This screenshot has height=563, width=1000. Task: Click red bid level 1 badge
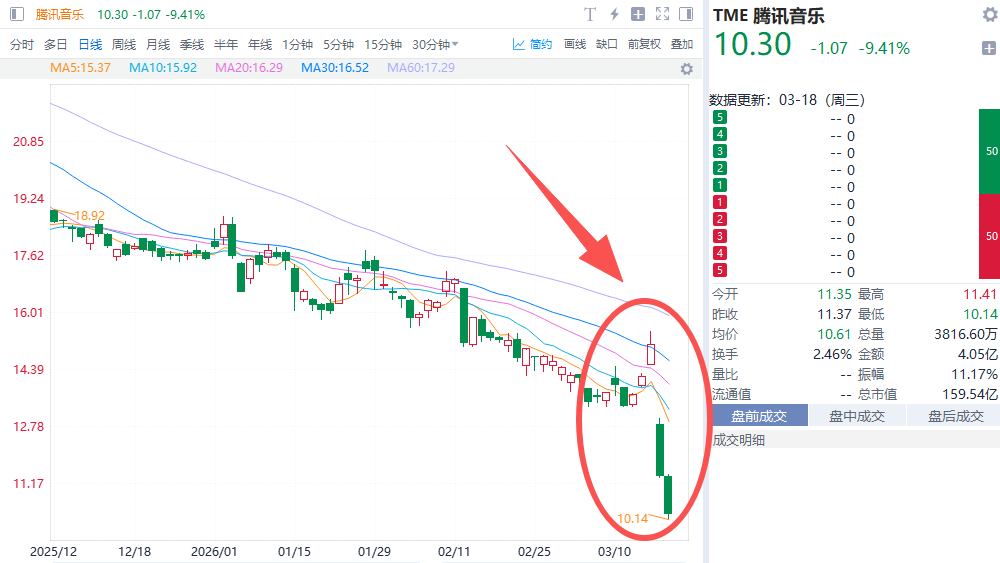click(720, 202)
